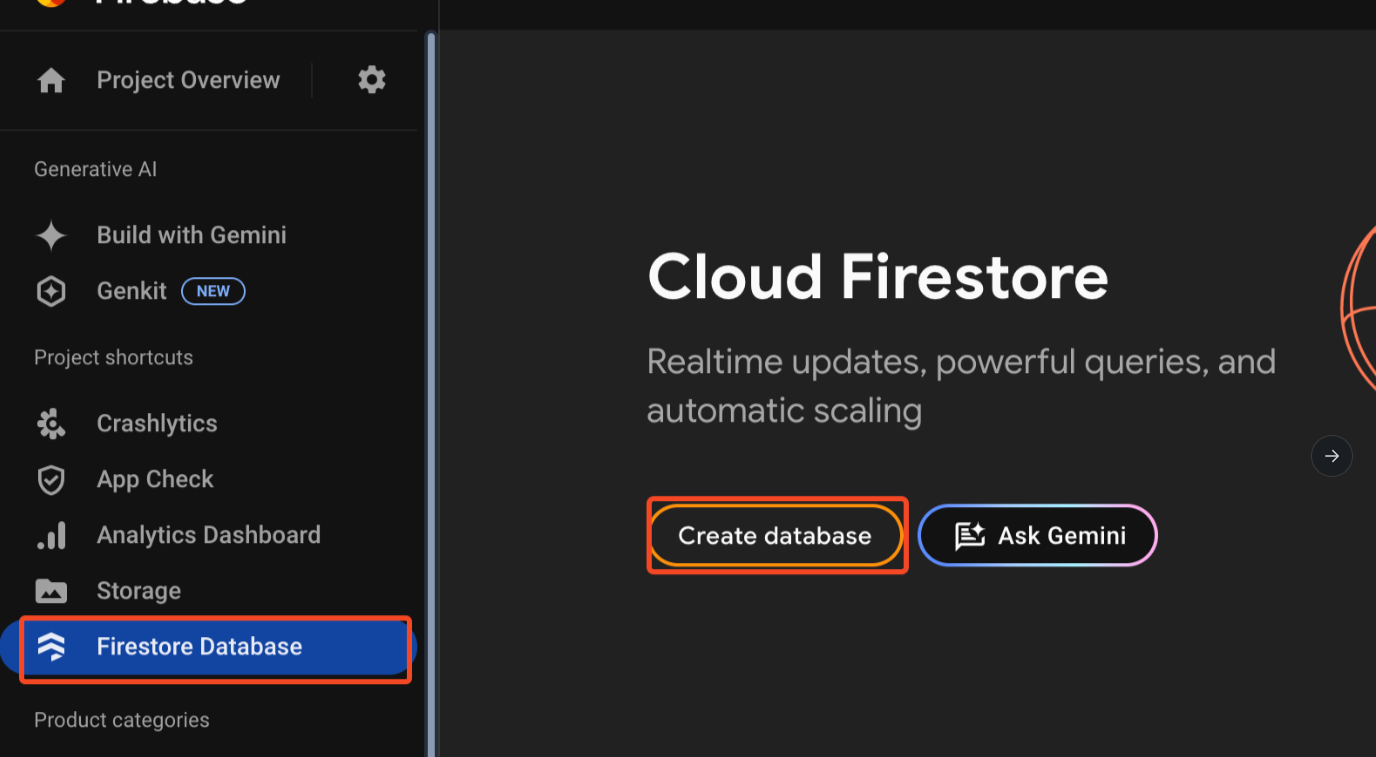Open project settings gear icon
The width and height of the screenshot is (1376, 757).
tap(372, 80)
